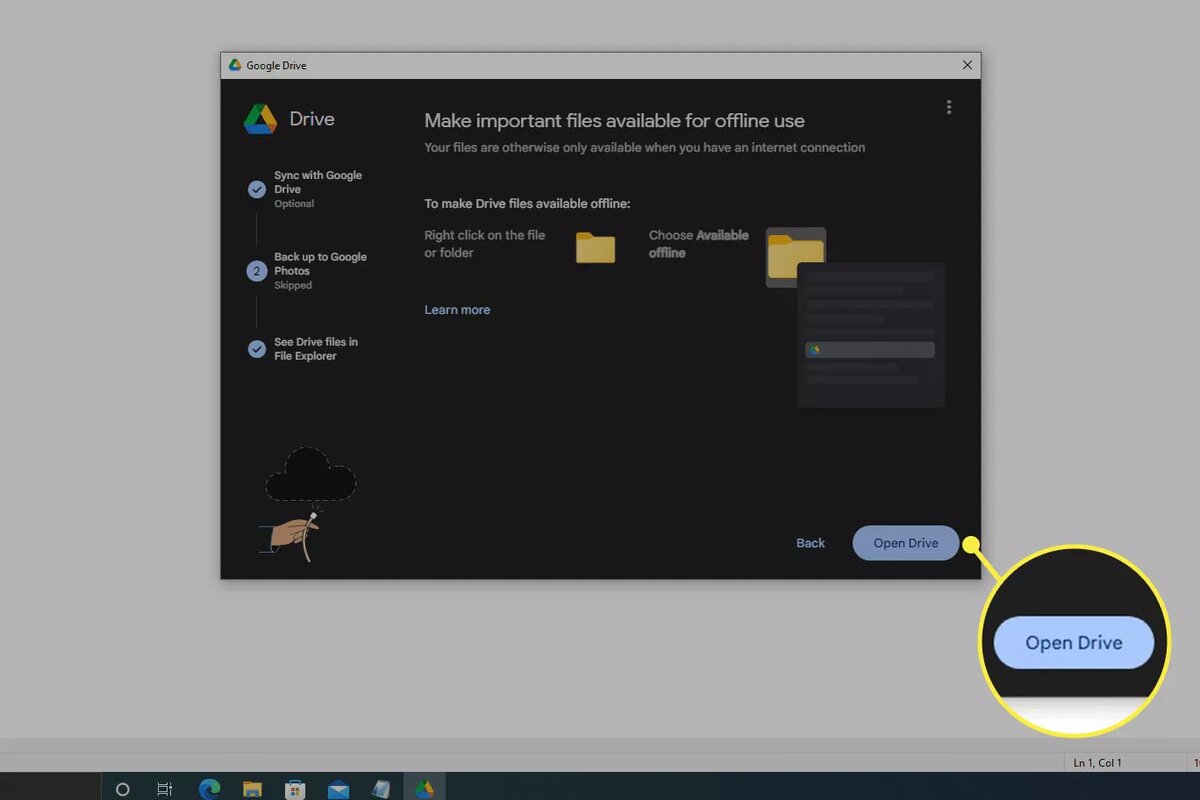The height and width of the screenshot is (800, 1200).
Task: Click the Choose Available offline instruction text
Action: 698,244
